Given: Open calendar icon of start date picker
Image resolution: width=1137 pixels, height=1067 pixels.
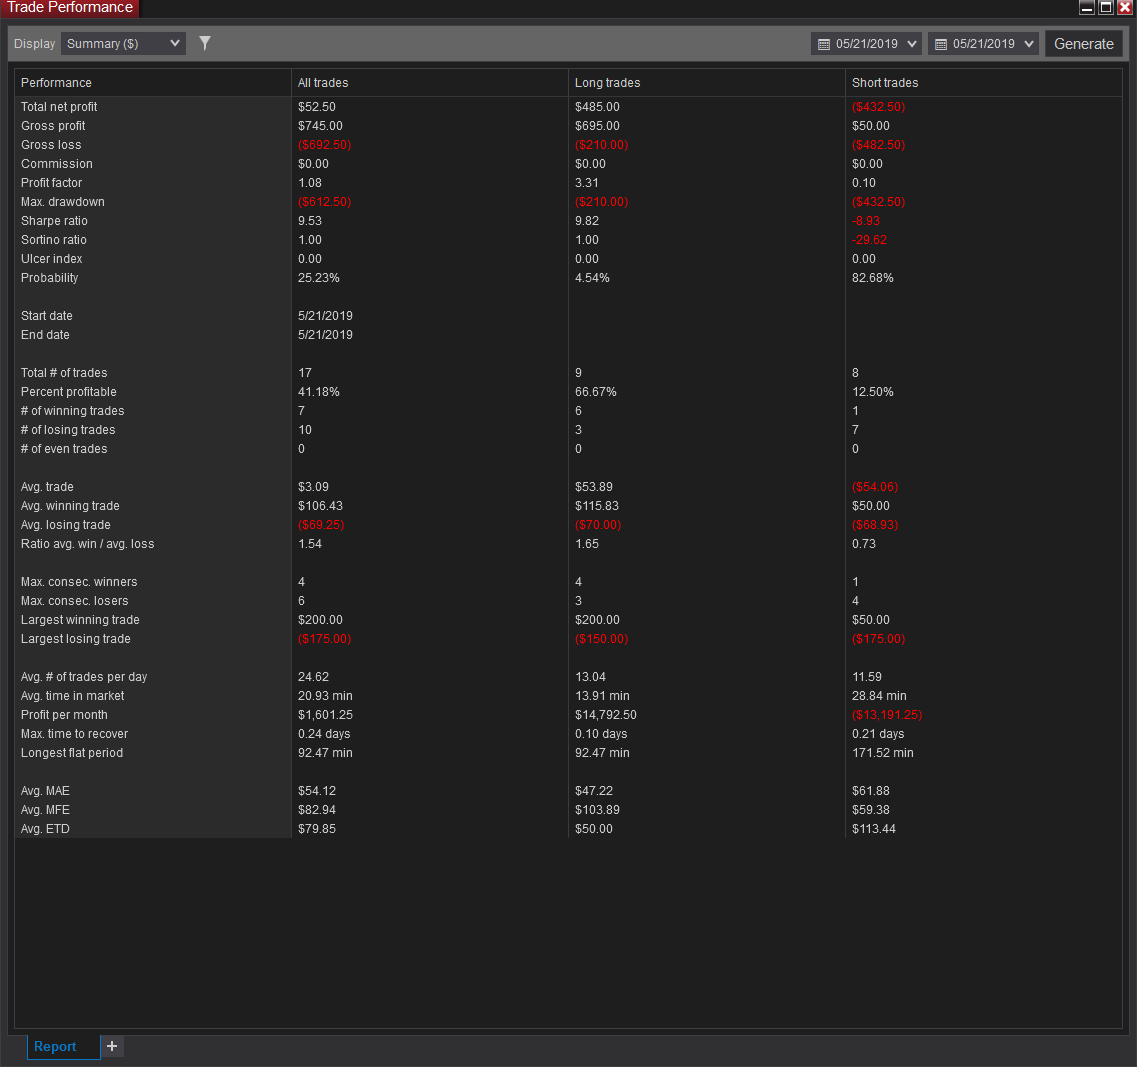Looking at the screenshot, I should (824, 44).
